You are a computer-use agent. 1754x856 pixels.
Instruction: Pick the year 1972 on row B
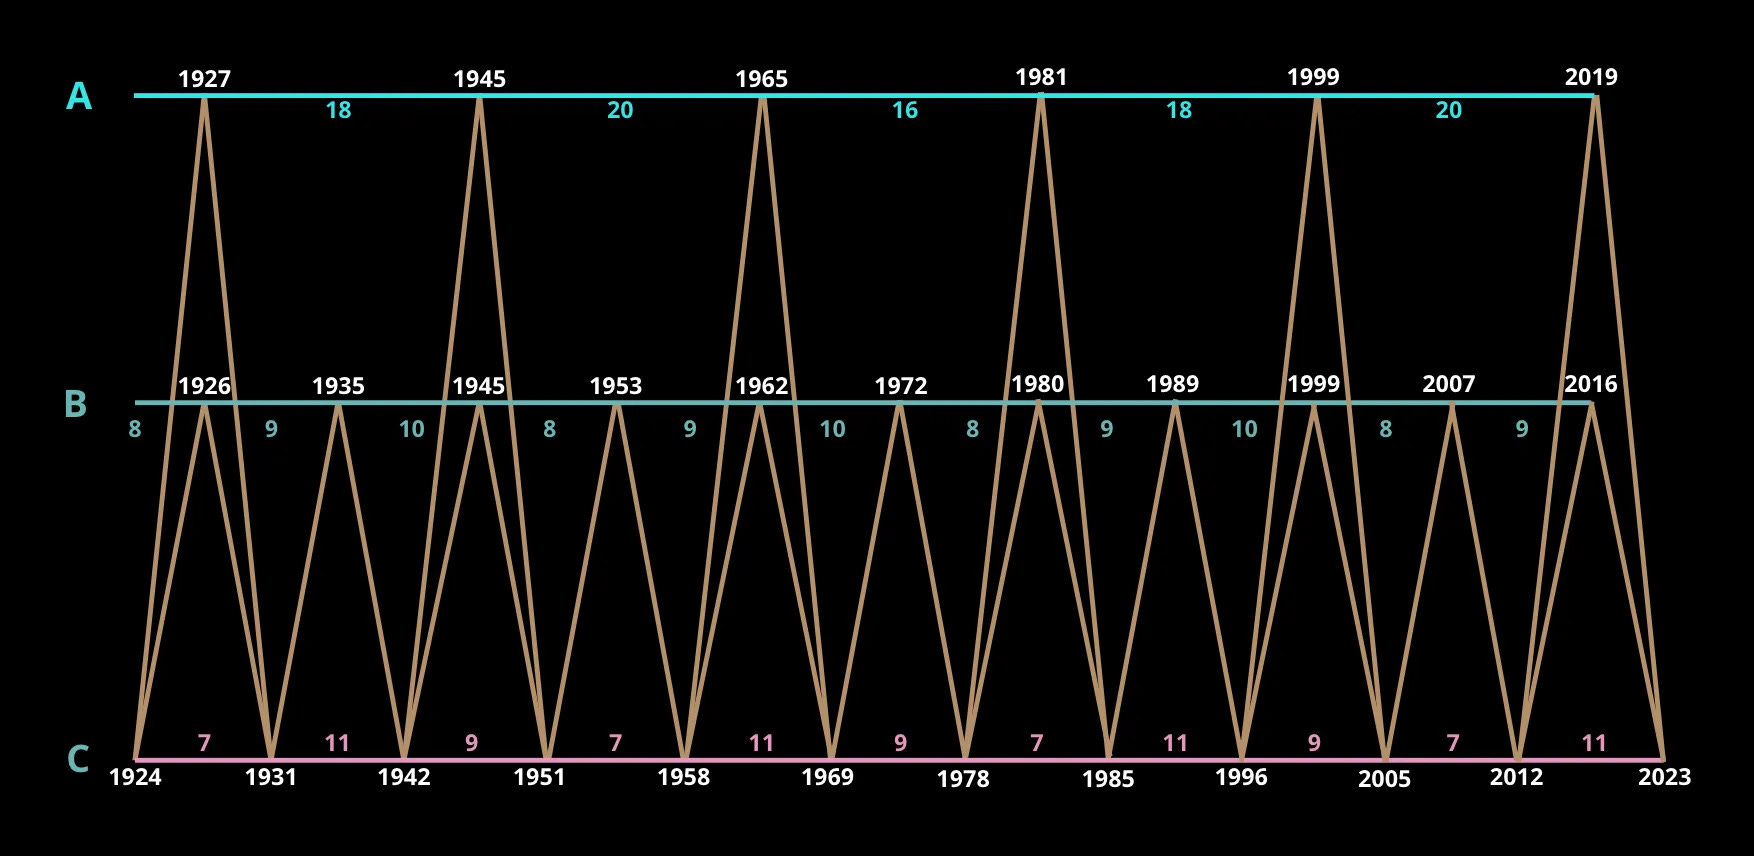click(901, 386)
